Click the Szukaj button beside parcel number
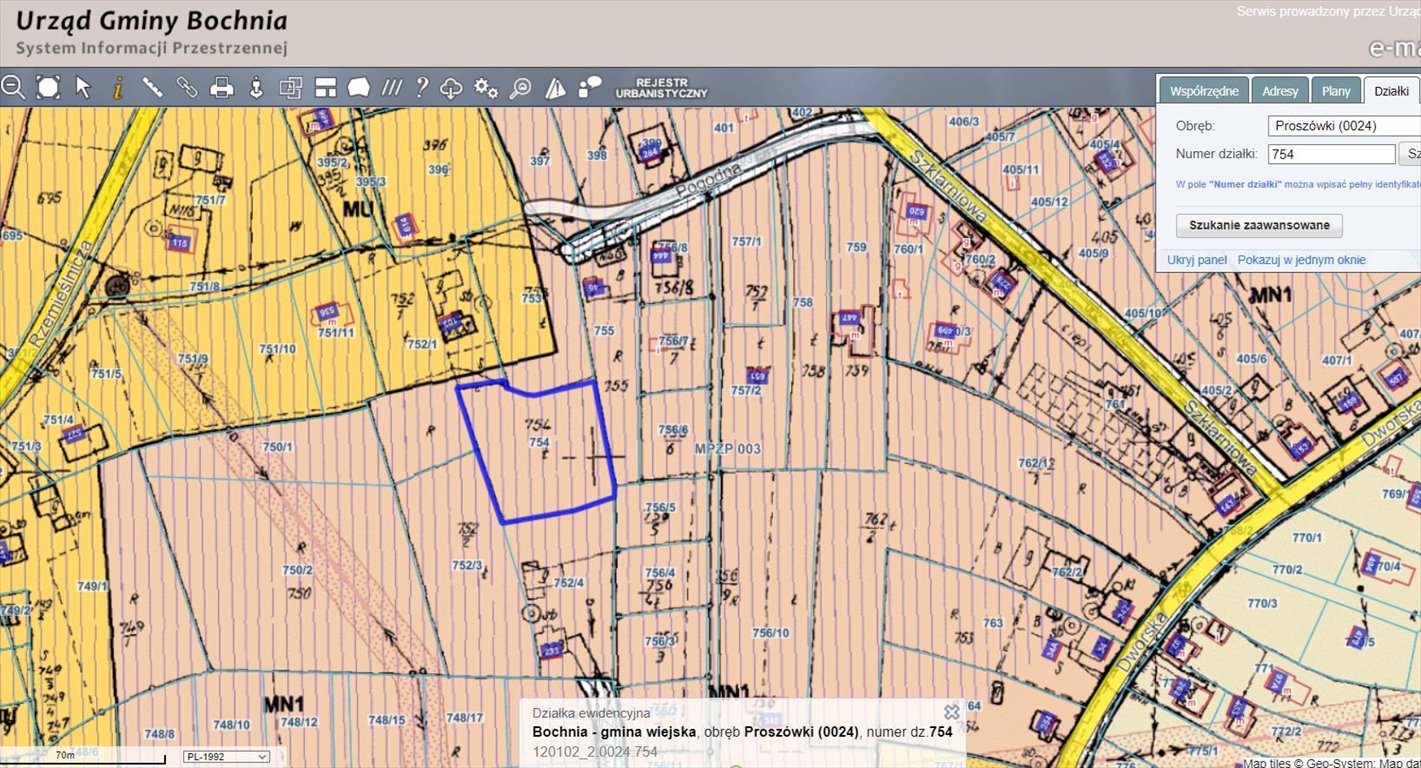This screenshot has width=1421, height=768. tap(1410, 154)
